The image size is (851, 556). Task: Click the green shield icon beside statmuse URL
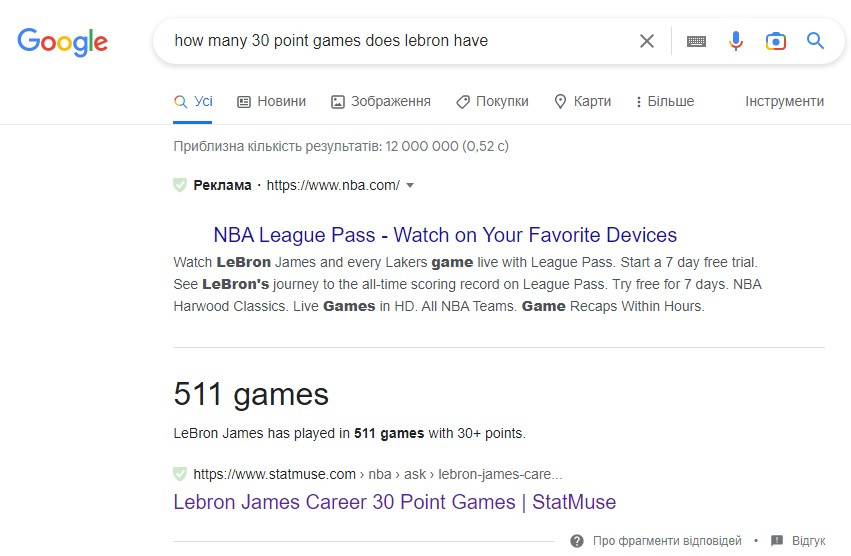pyautogui.click(x=180, y=474)
